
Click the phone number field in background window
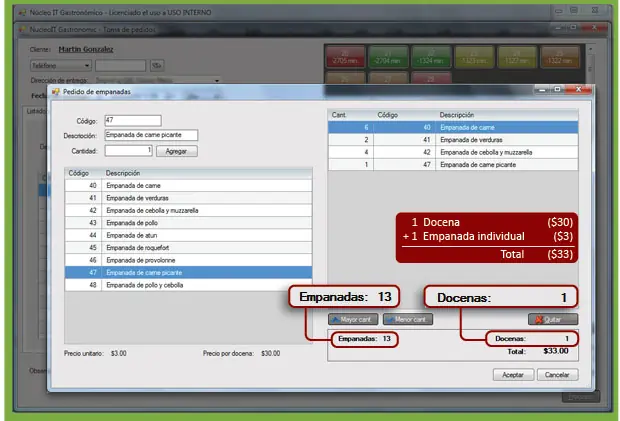coord(121,65)
